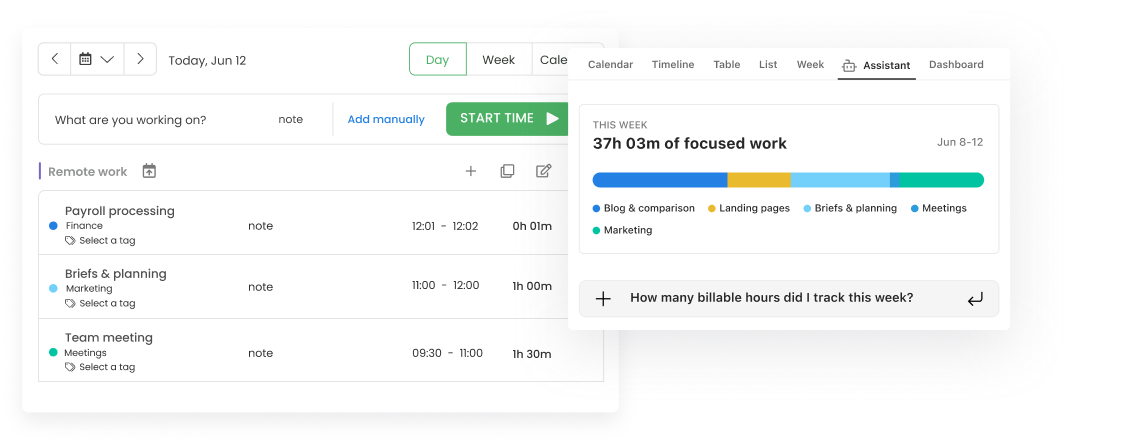Click Add manually link
The image size is (1129, 444).
pos(386,119)
